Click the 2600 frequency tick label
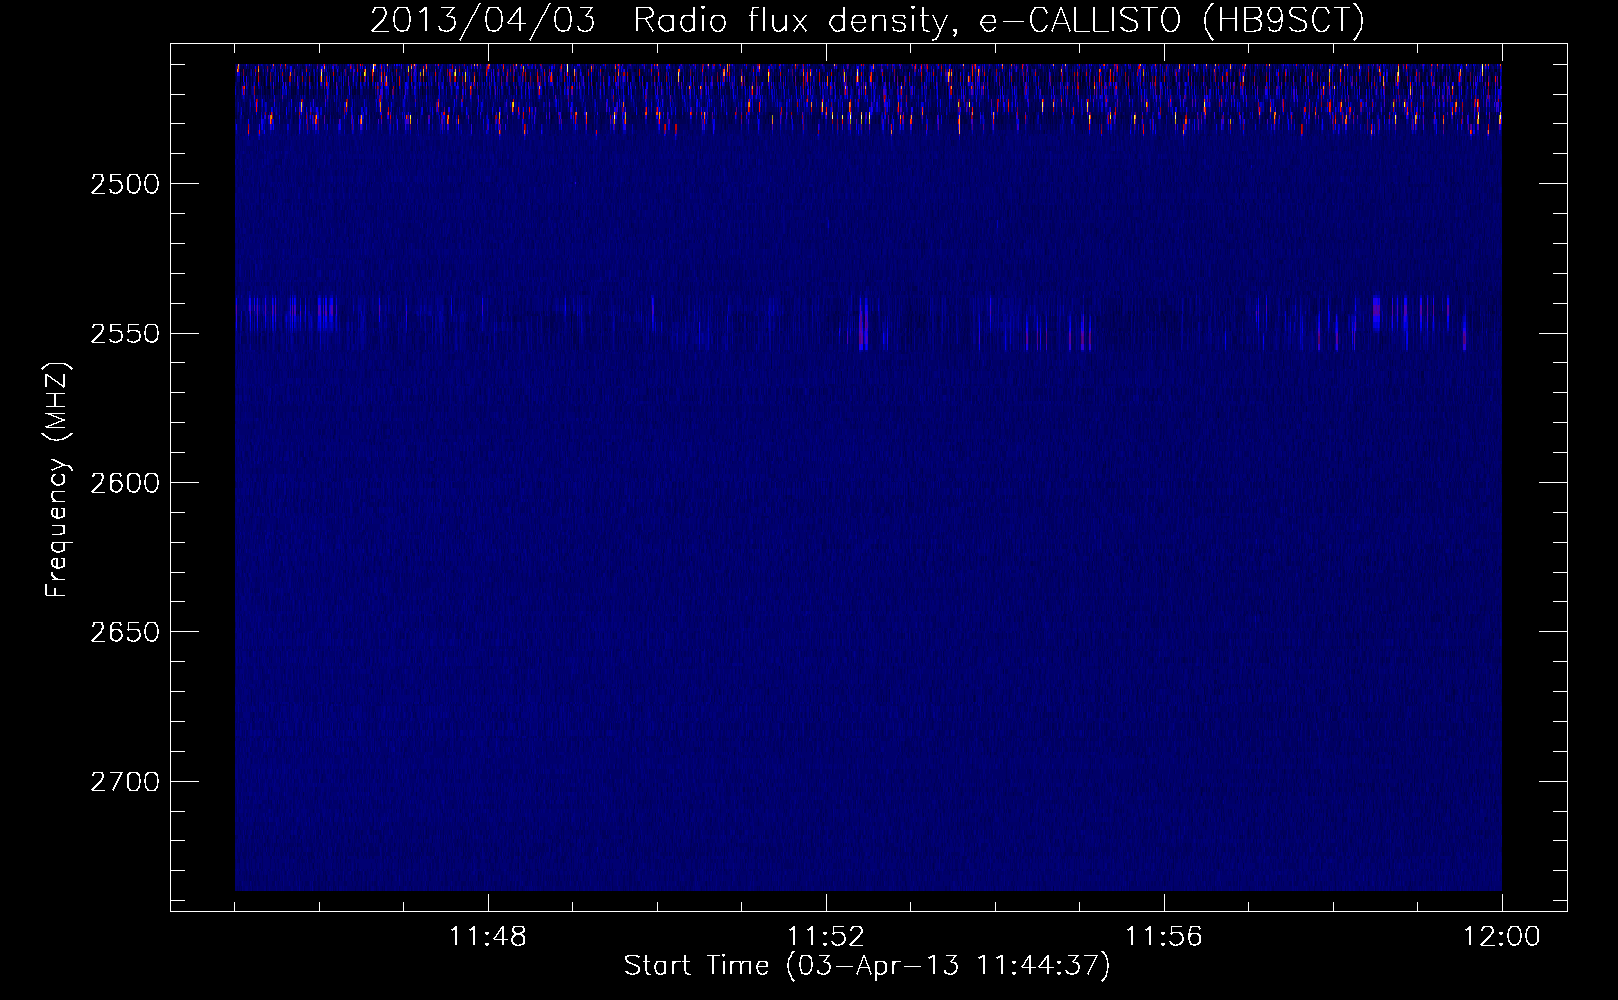Screen dimensions: 1618x1000 point(124,483)
